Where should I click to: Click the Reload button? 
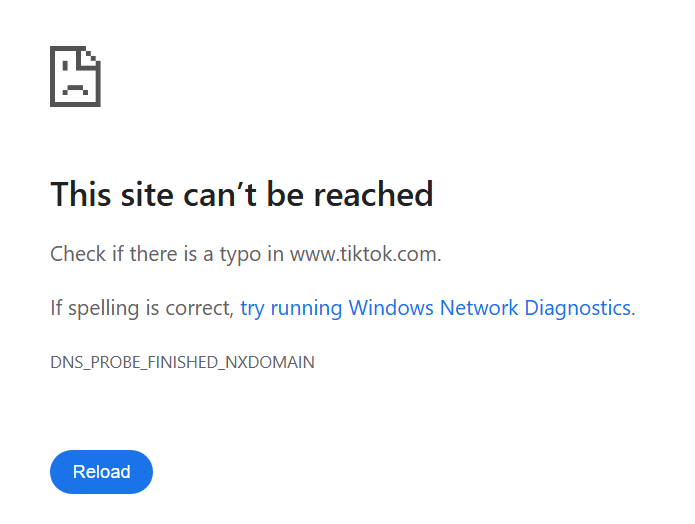click(x=102, y=472)
